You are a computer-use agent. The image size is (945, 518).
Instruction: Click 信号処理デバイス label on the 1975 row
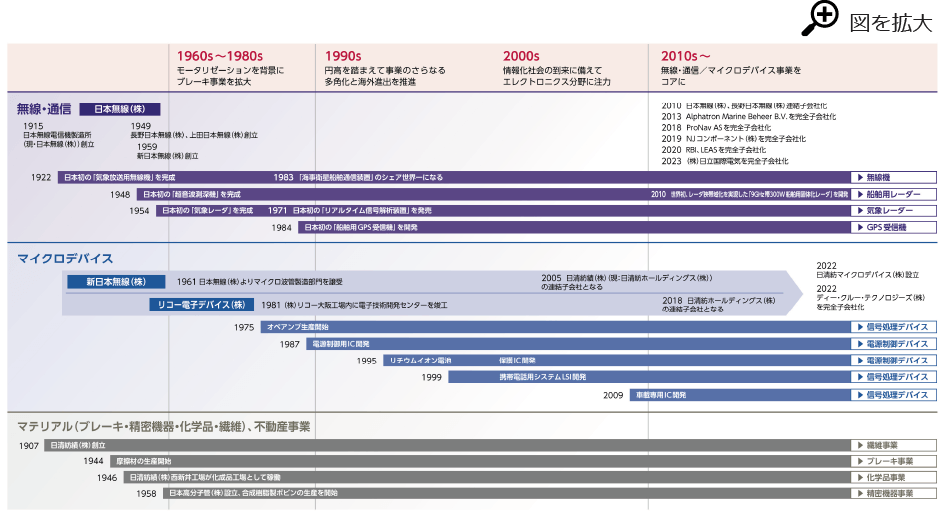[x=894, y=327]
